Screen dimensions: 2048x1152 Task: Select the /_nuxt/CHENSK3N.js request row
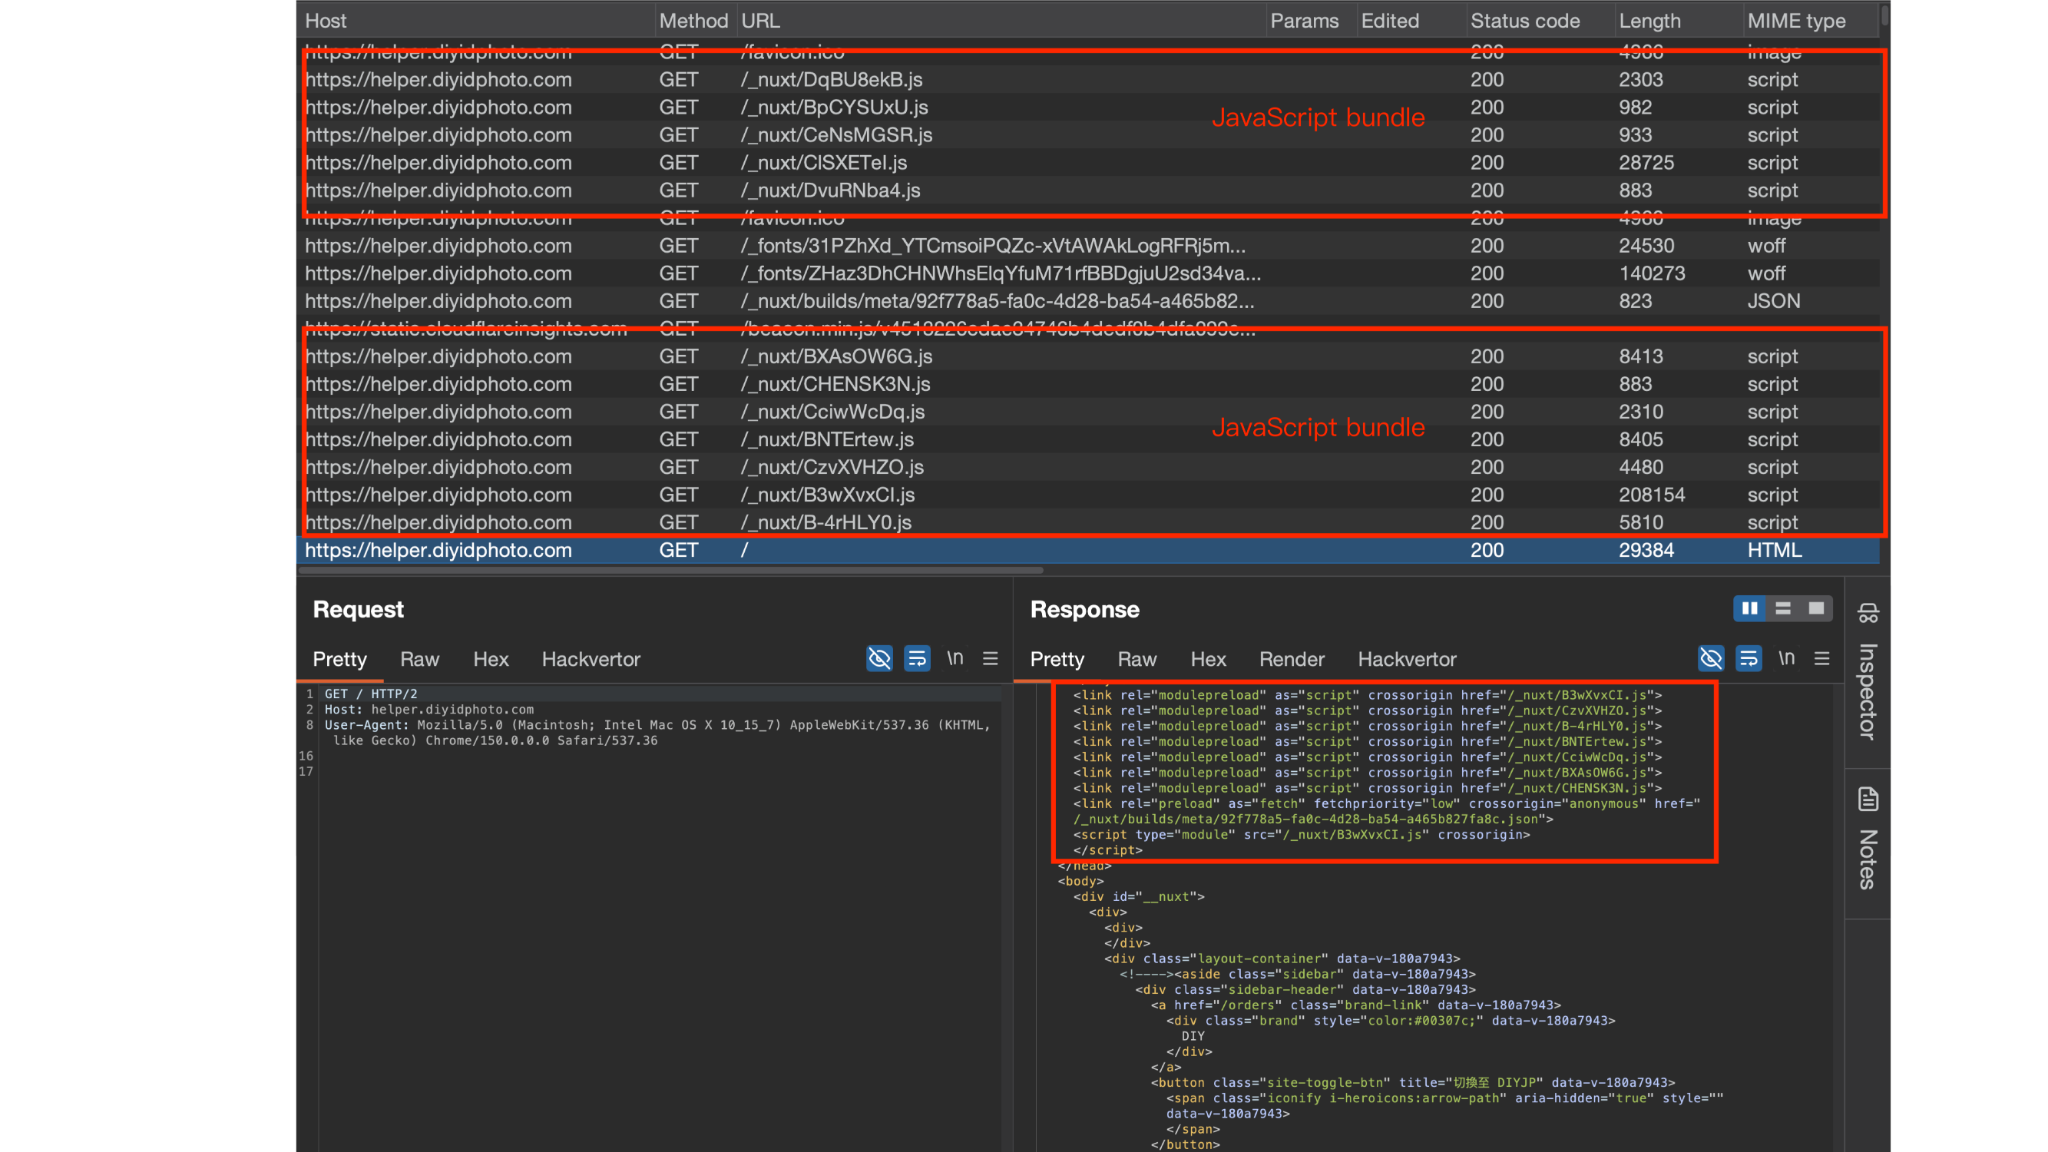(1088, 384)
